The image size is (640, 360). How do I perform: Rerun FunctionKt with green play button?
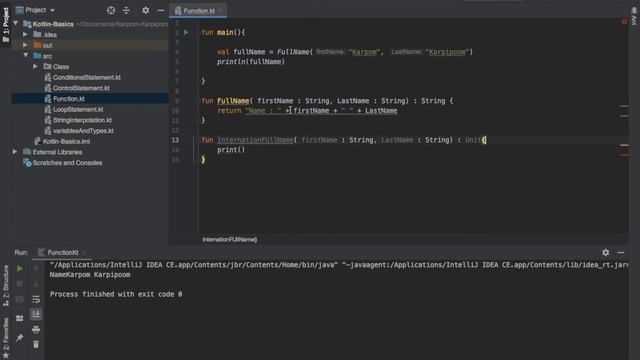pyautogui.click(x=20, y=269)
